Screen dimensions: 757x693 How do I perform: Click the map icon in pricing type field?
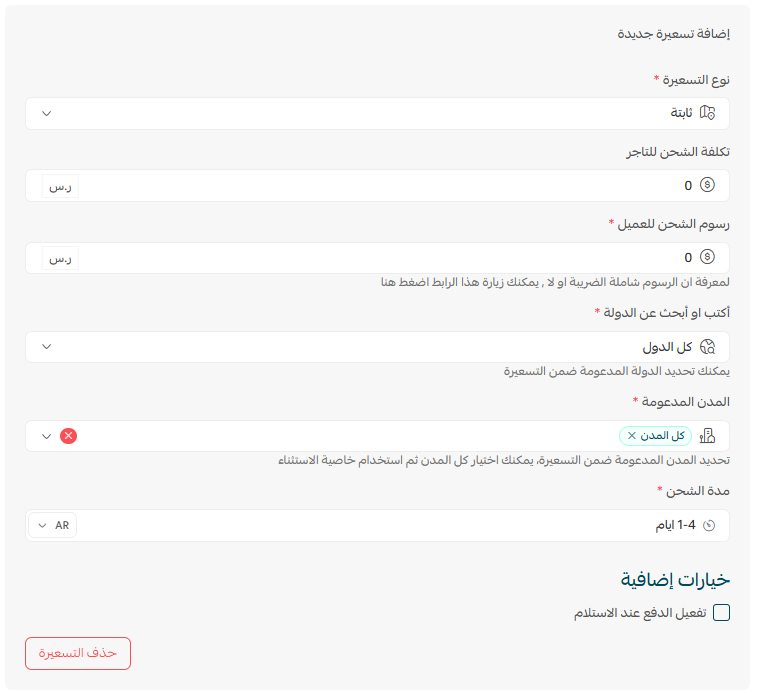(x=708, y=113)
